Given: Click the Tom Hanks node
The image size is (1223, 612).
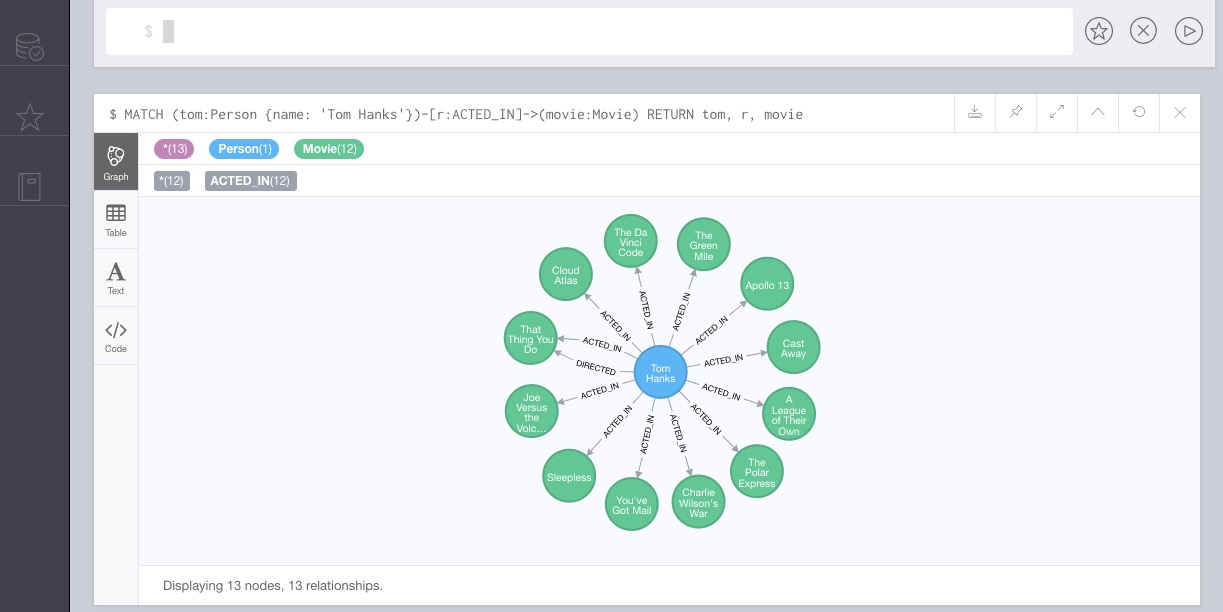Looking at the screenshot, I should coord(660,373).
